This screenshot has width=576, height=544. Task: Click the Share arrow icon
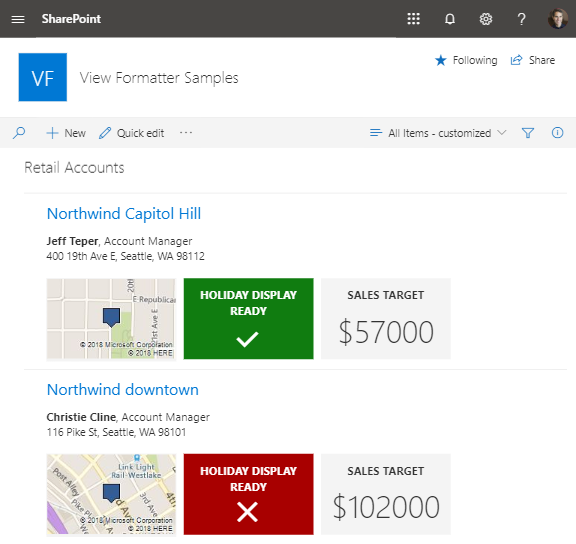pos(516,60)
